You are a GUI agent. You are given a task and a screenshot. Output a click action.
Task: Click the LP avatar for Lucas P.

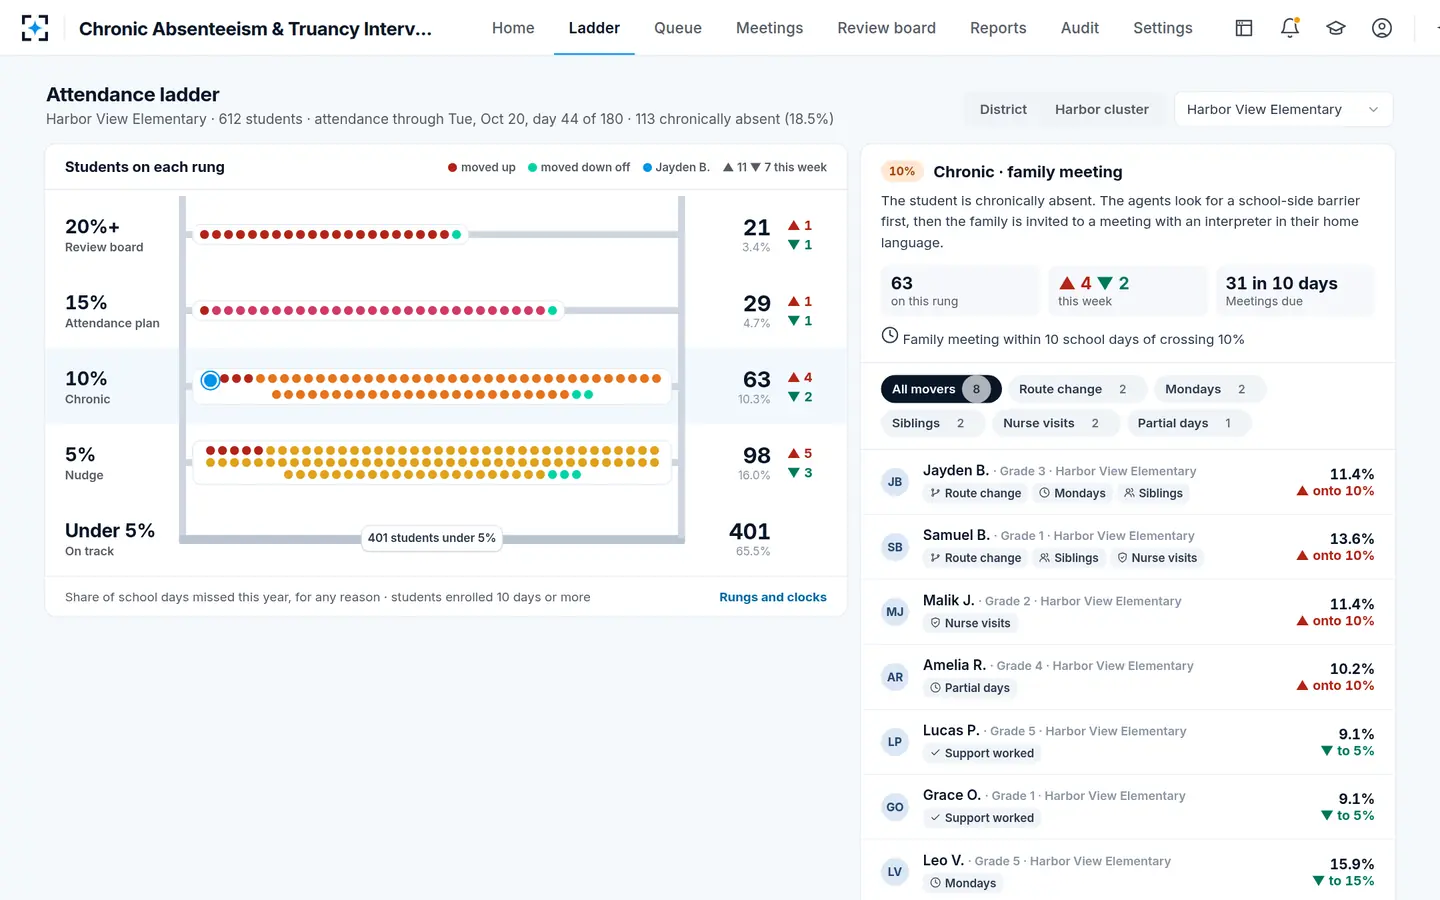tap(895, 742)
